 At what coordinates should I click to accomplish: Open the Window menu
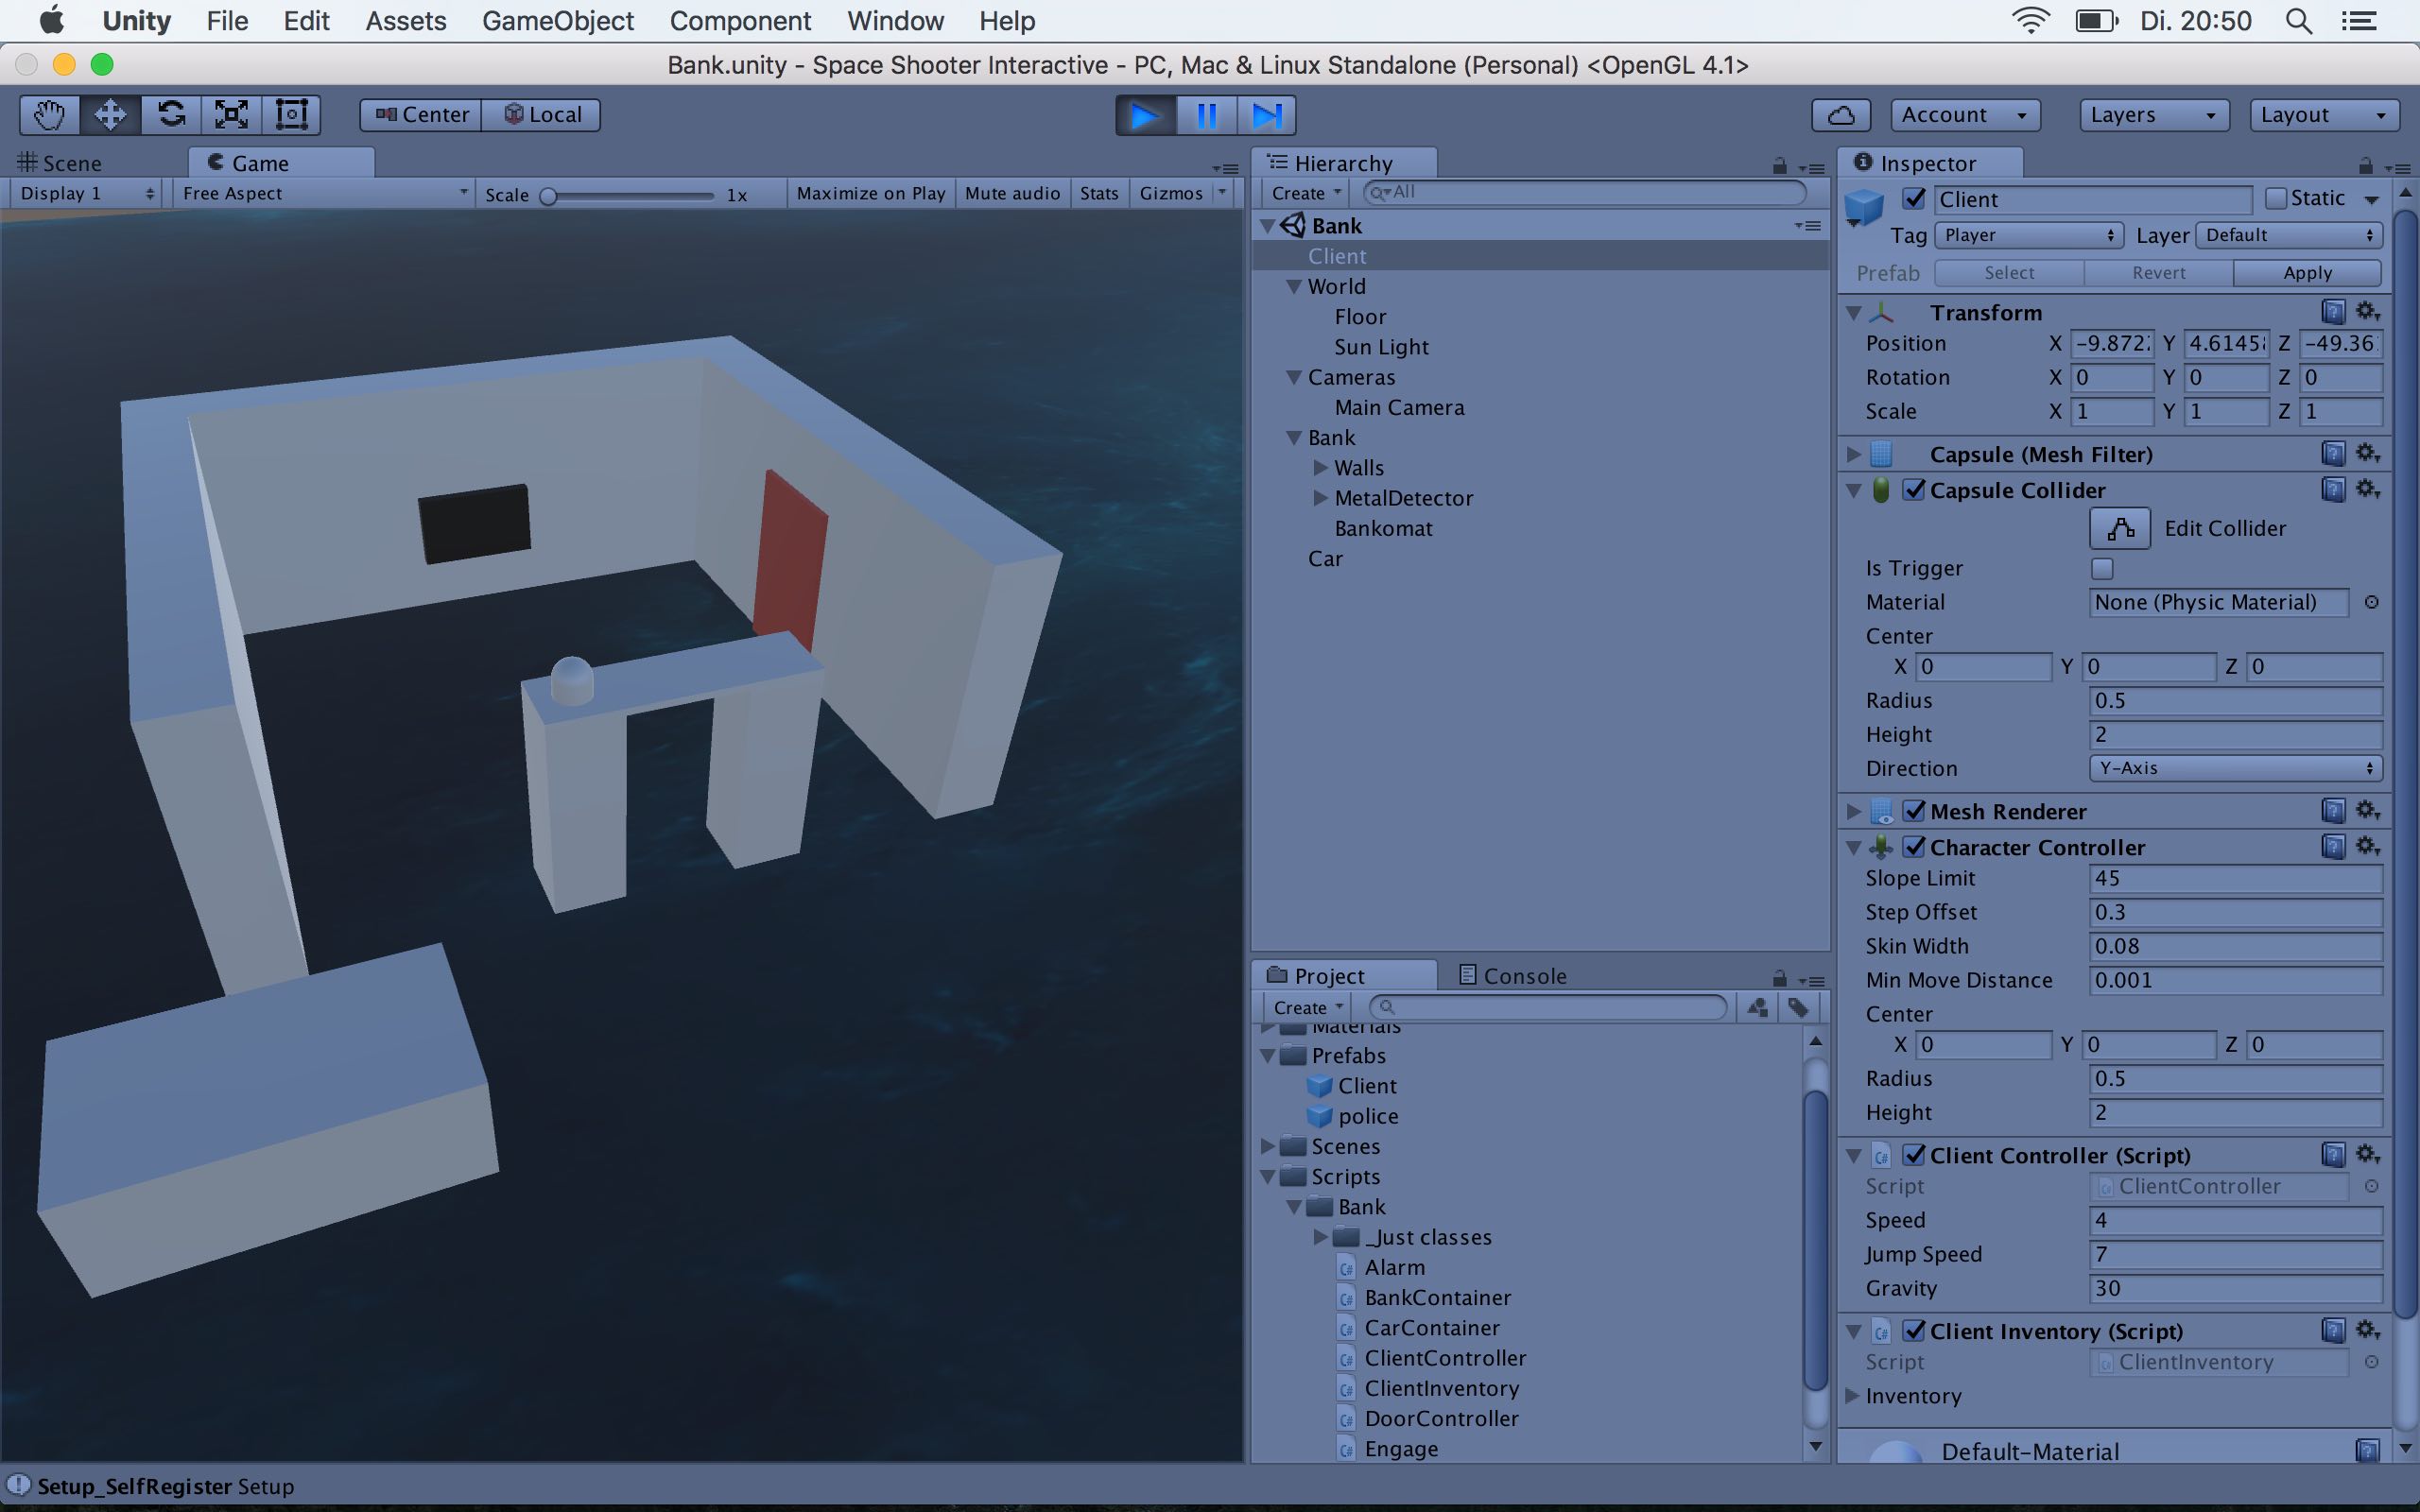[895, 21]
